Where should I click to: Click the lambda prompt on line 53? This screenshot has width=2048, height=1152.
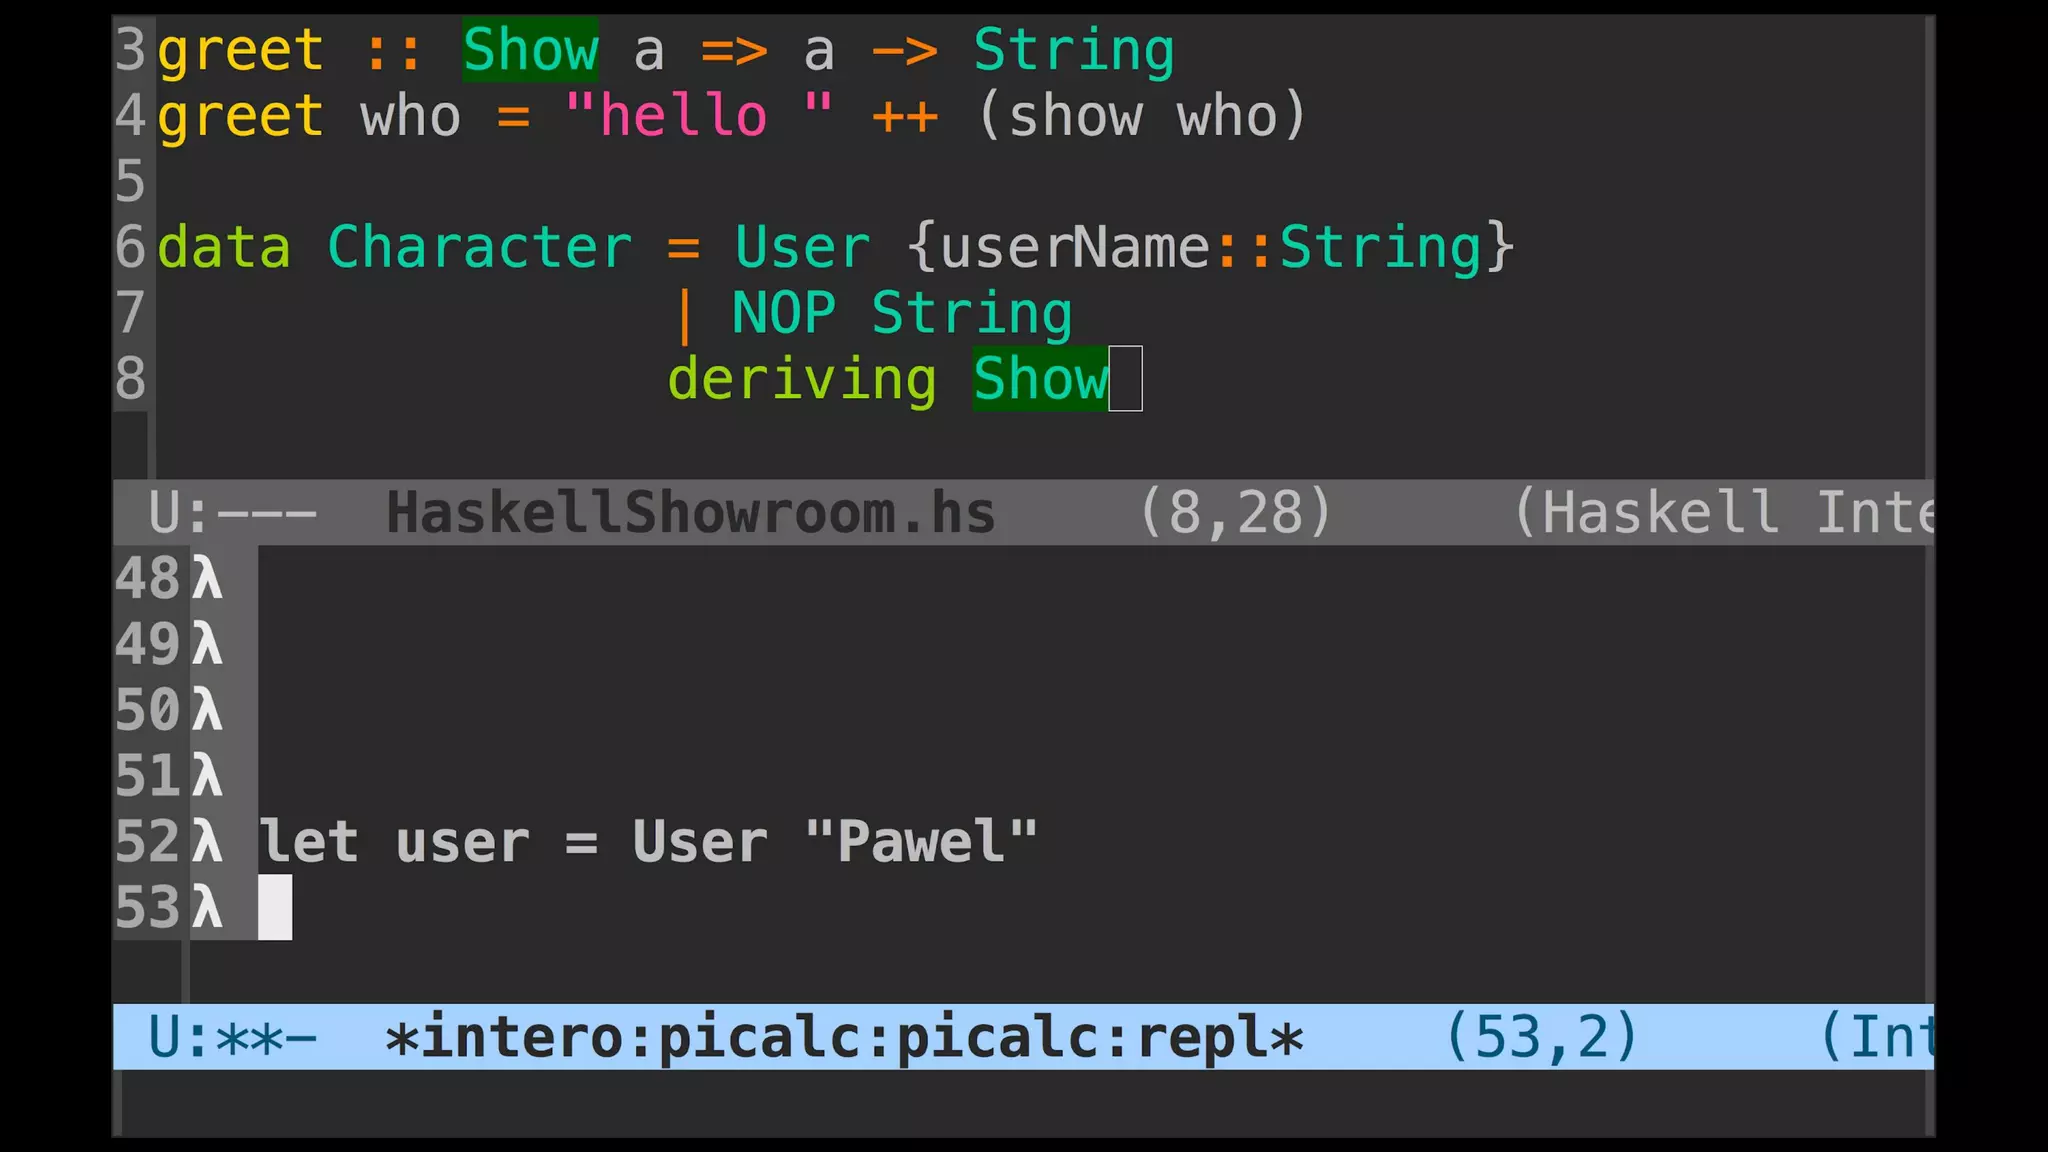pos(207,908)
